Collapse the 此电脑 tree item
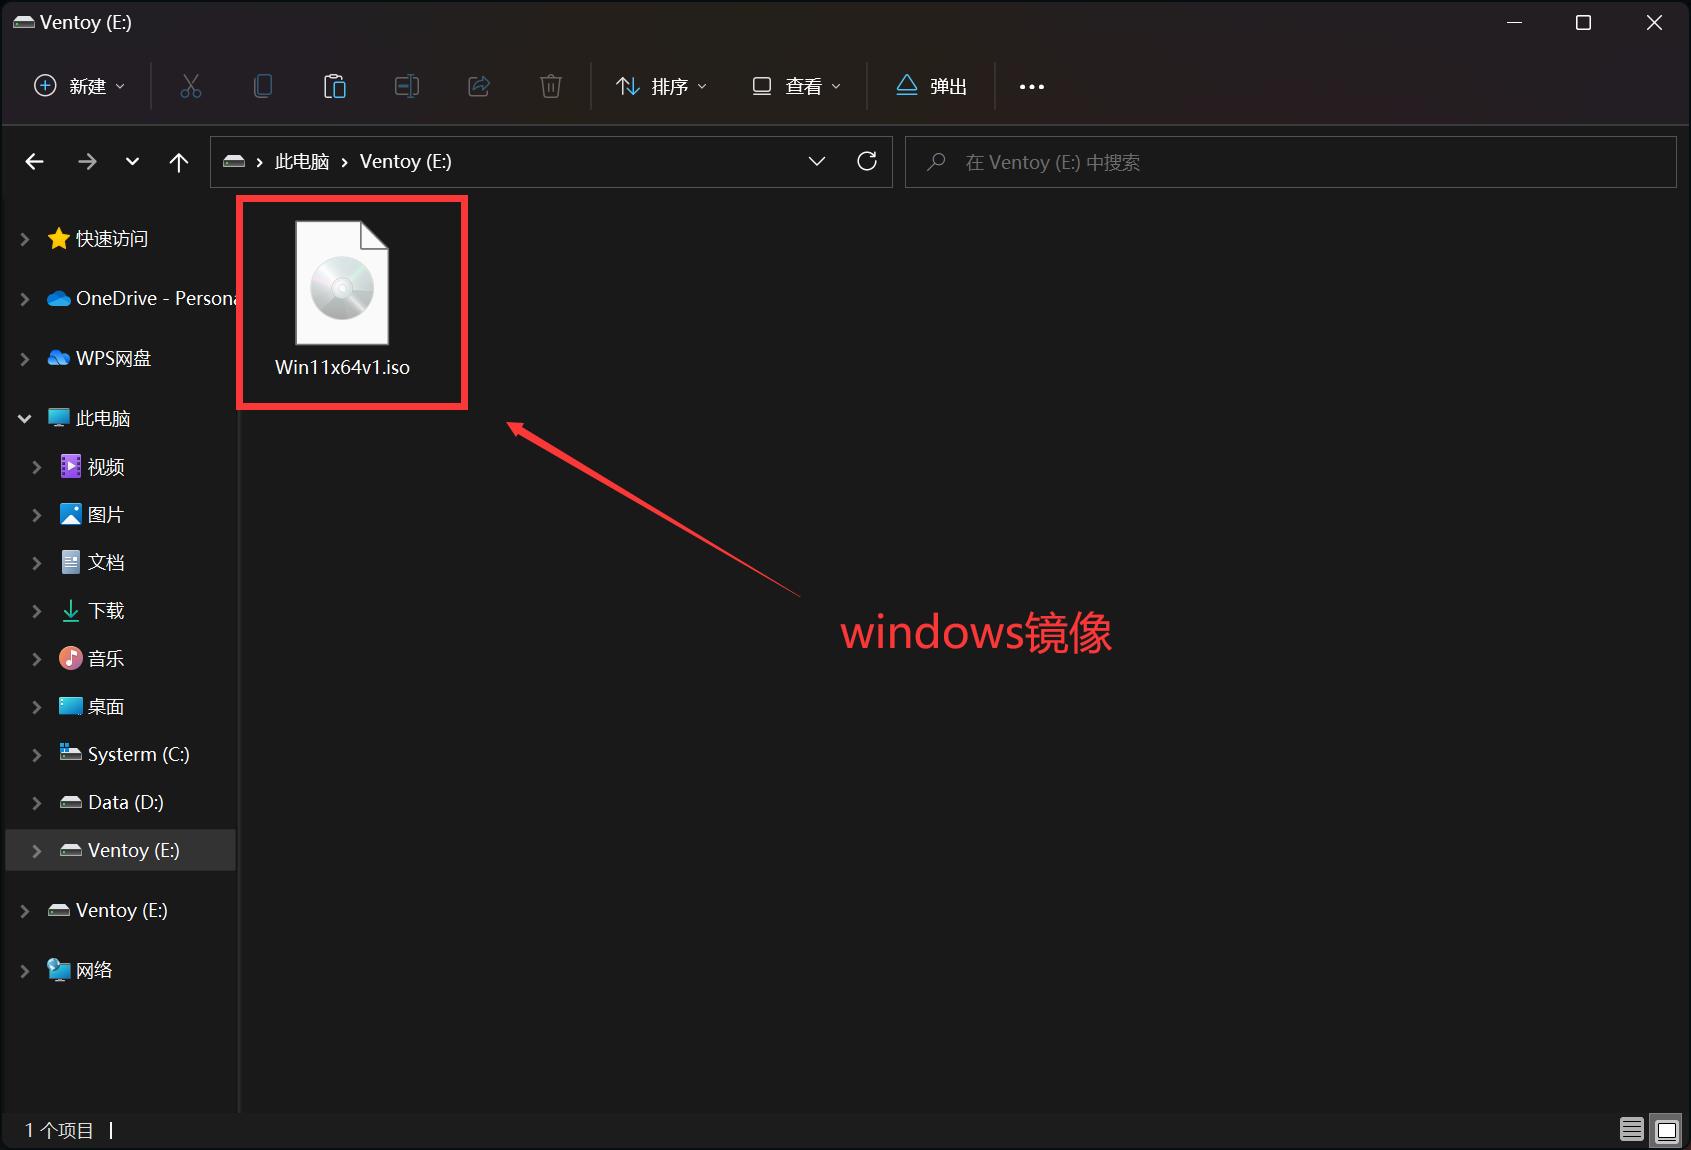This screenshot has height=1150, width=1691. click(23, 418)
